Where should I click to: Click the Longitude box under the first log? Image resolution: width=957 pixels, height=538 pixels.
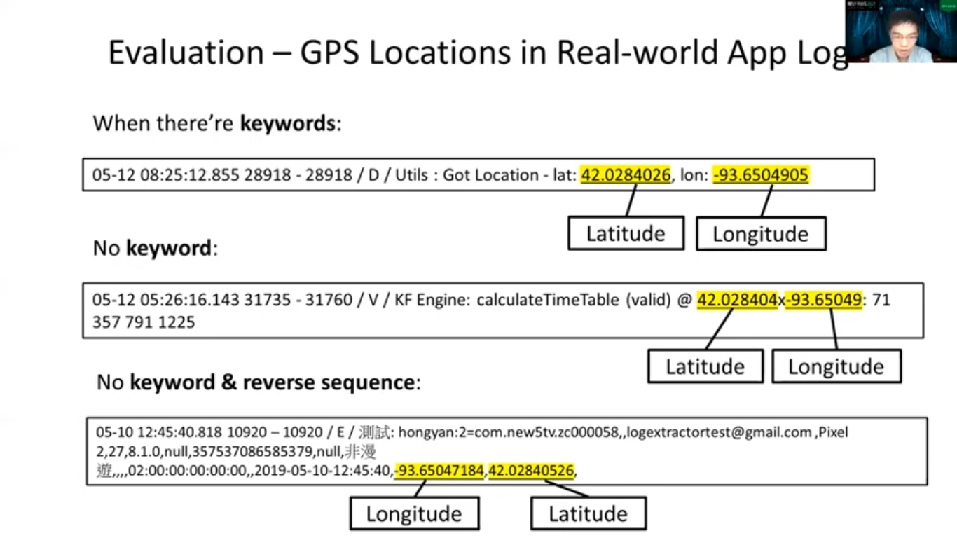[761, 233]
